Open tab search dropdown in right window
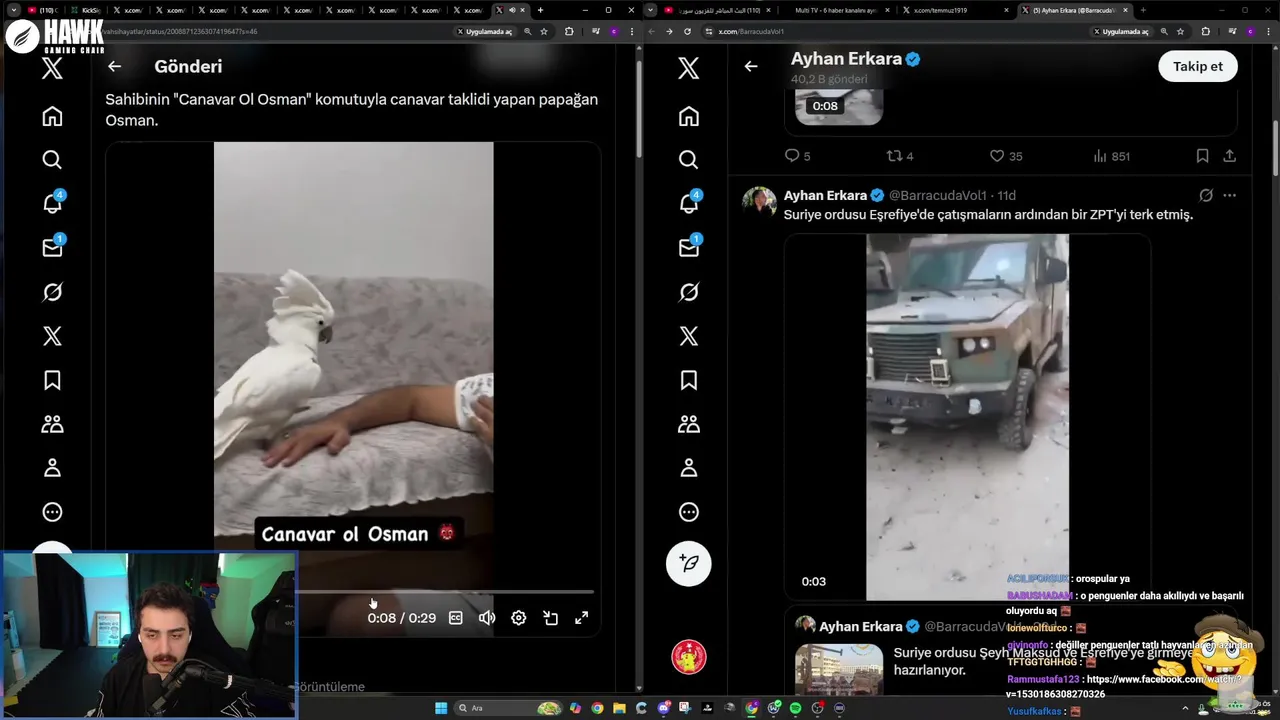The height and width of the screenshot is (720, 1280). tap(651, 10)
